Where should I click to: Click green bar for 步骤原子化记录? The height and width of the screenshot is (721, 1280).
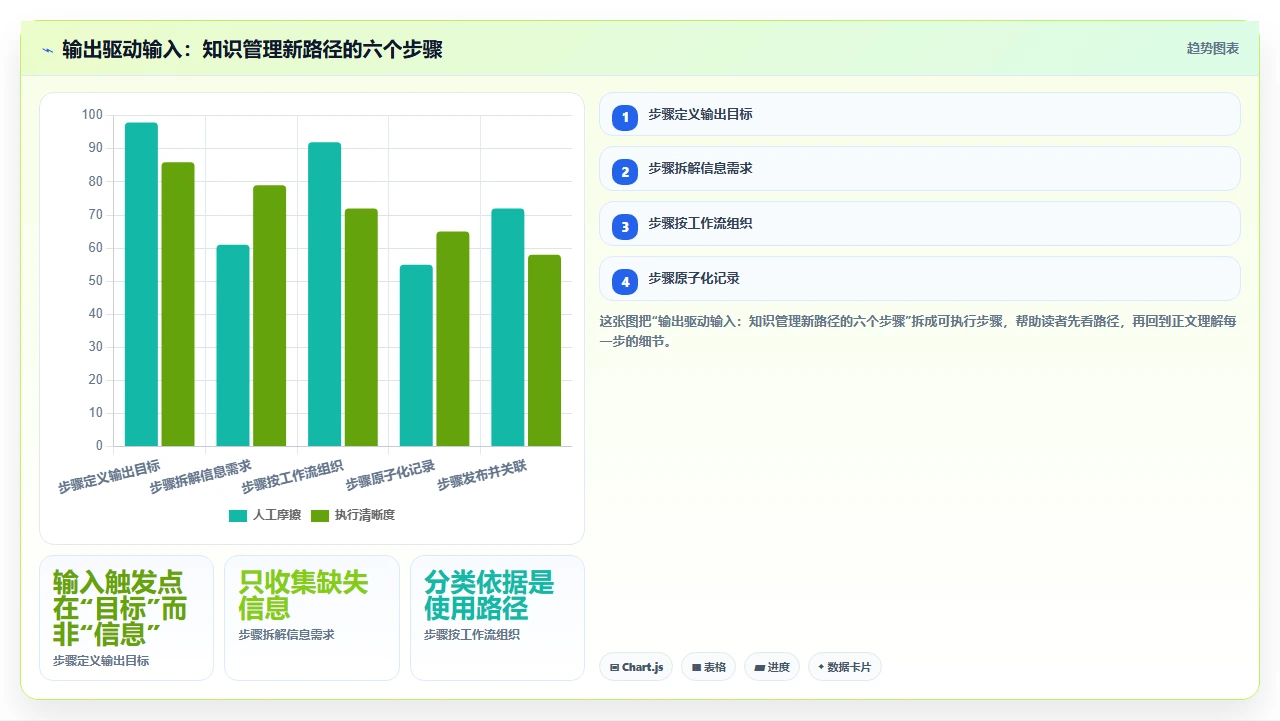pos(453,339)
